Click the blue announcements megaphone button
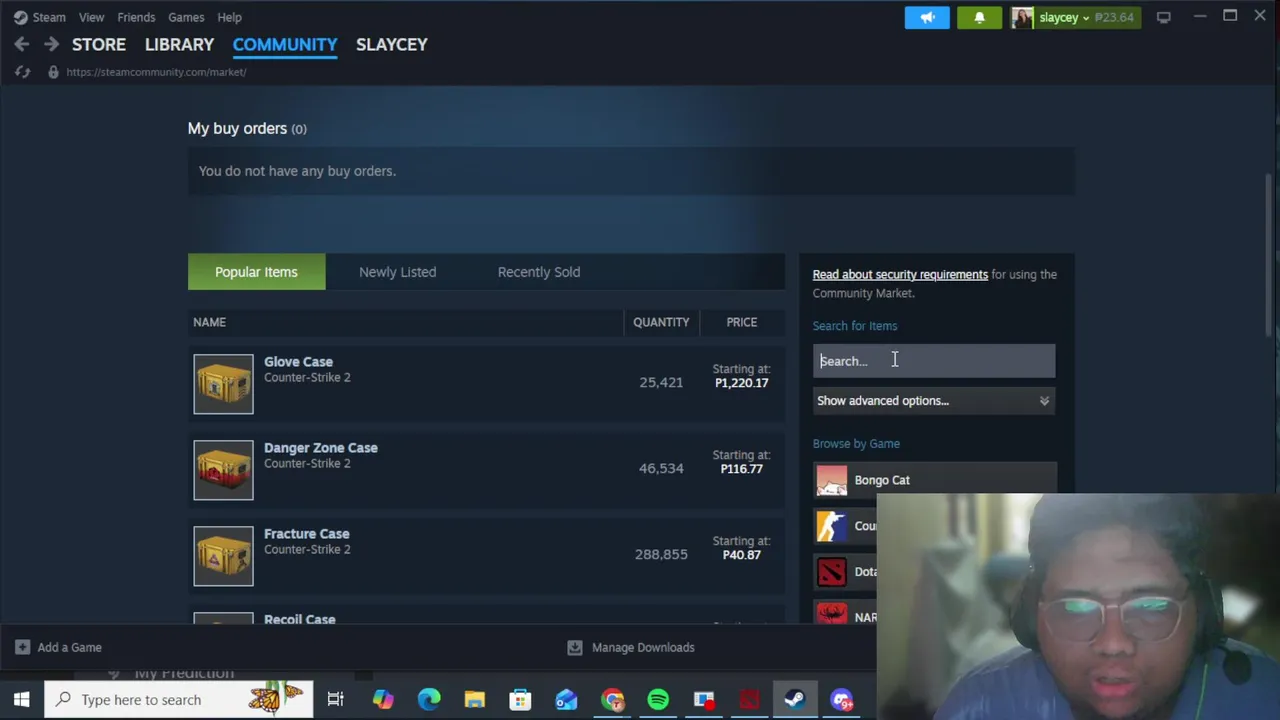Screen dimensions: 1280x720 click(927, 17)
